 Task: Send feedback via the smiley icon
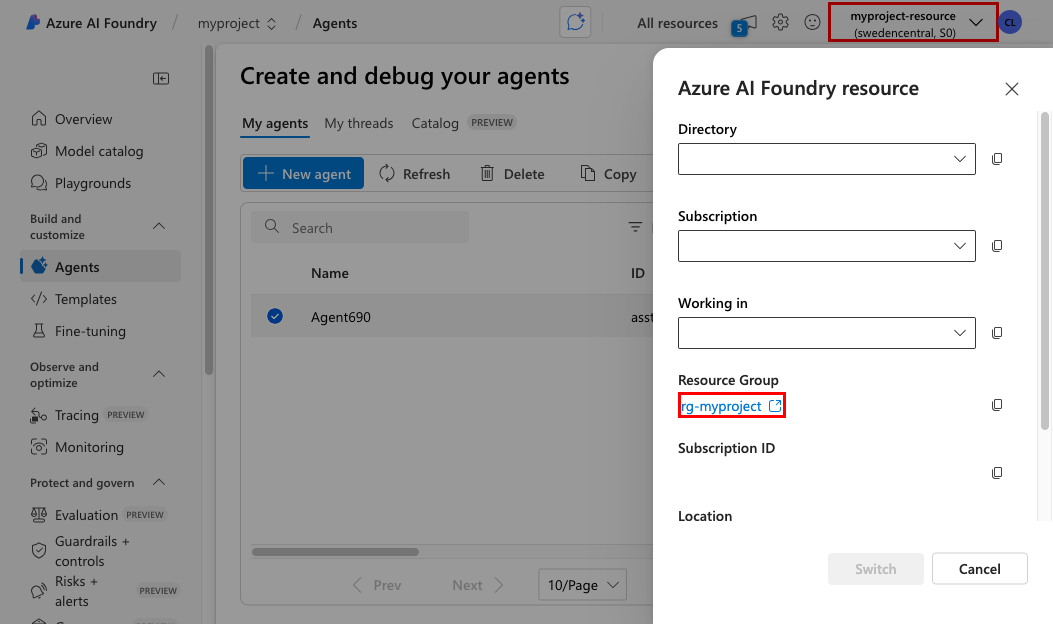tap(812, 23)
